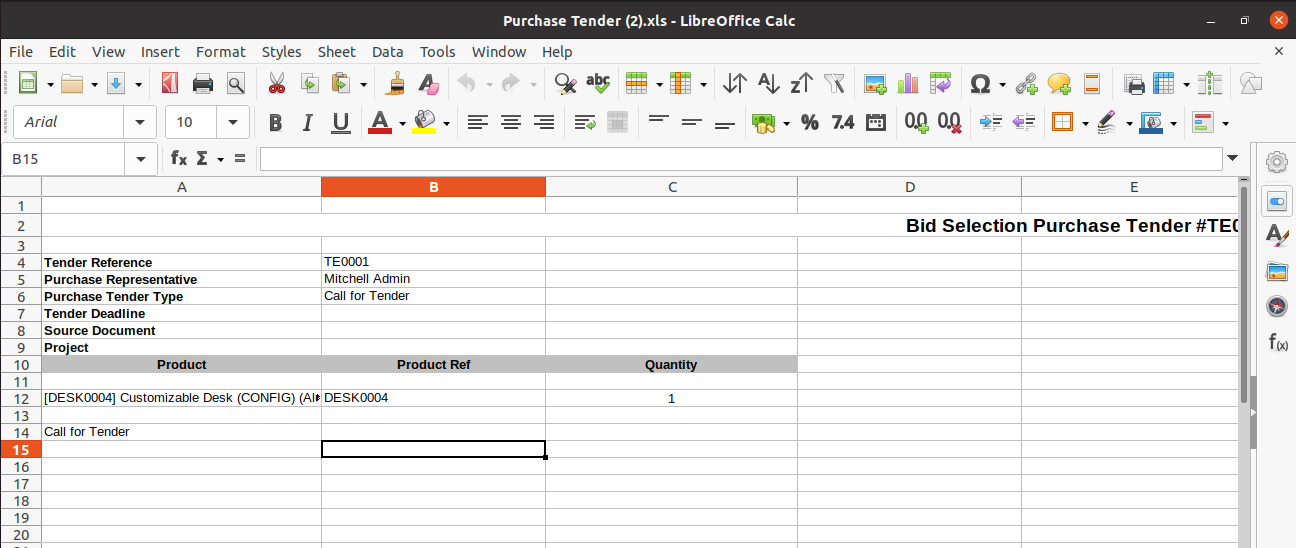1296x548 pixels.
Task: Format as Date calendar icon
Action: pos(875,122)
